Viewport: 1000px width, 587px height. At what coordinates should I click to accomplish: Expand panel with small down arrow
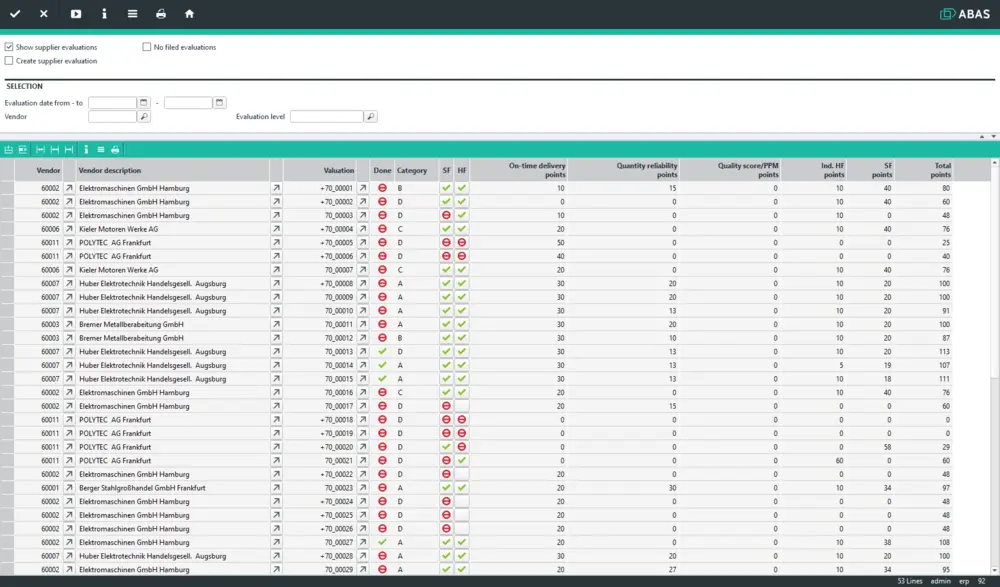994,137
